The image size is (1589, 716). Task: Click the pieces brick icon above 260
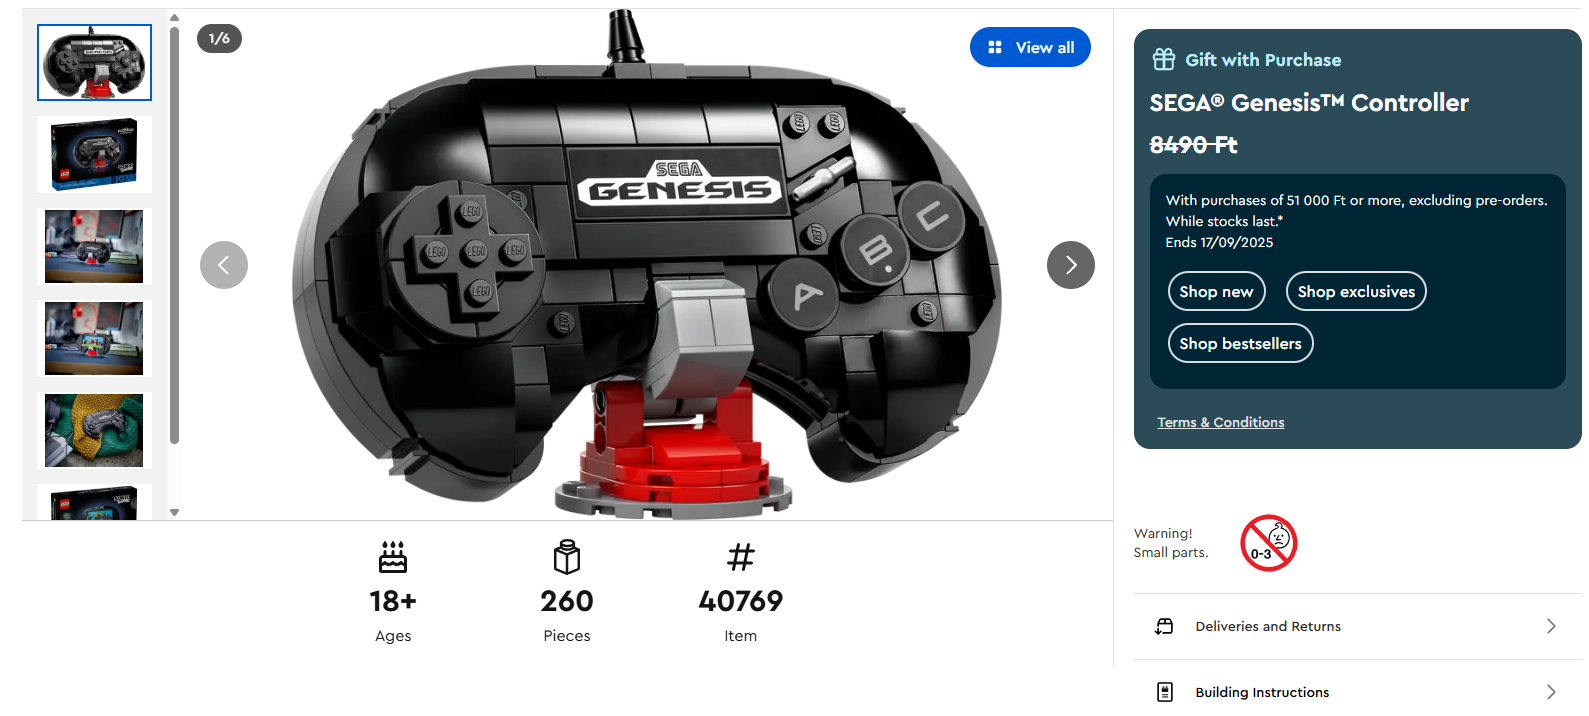[567, 557]
